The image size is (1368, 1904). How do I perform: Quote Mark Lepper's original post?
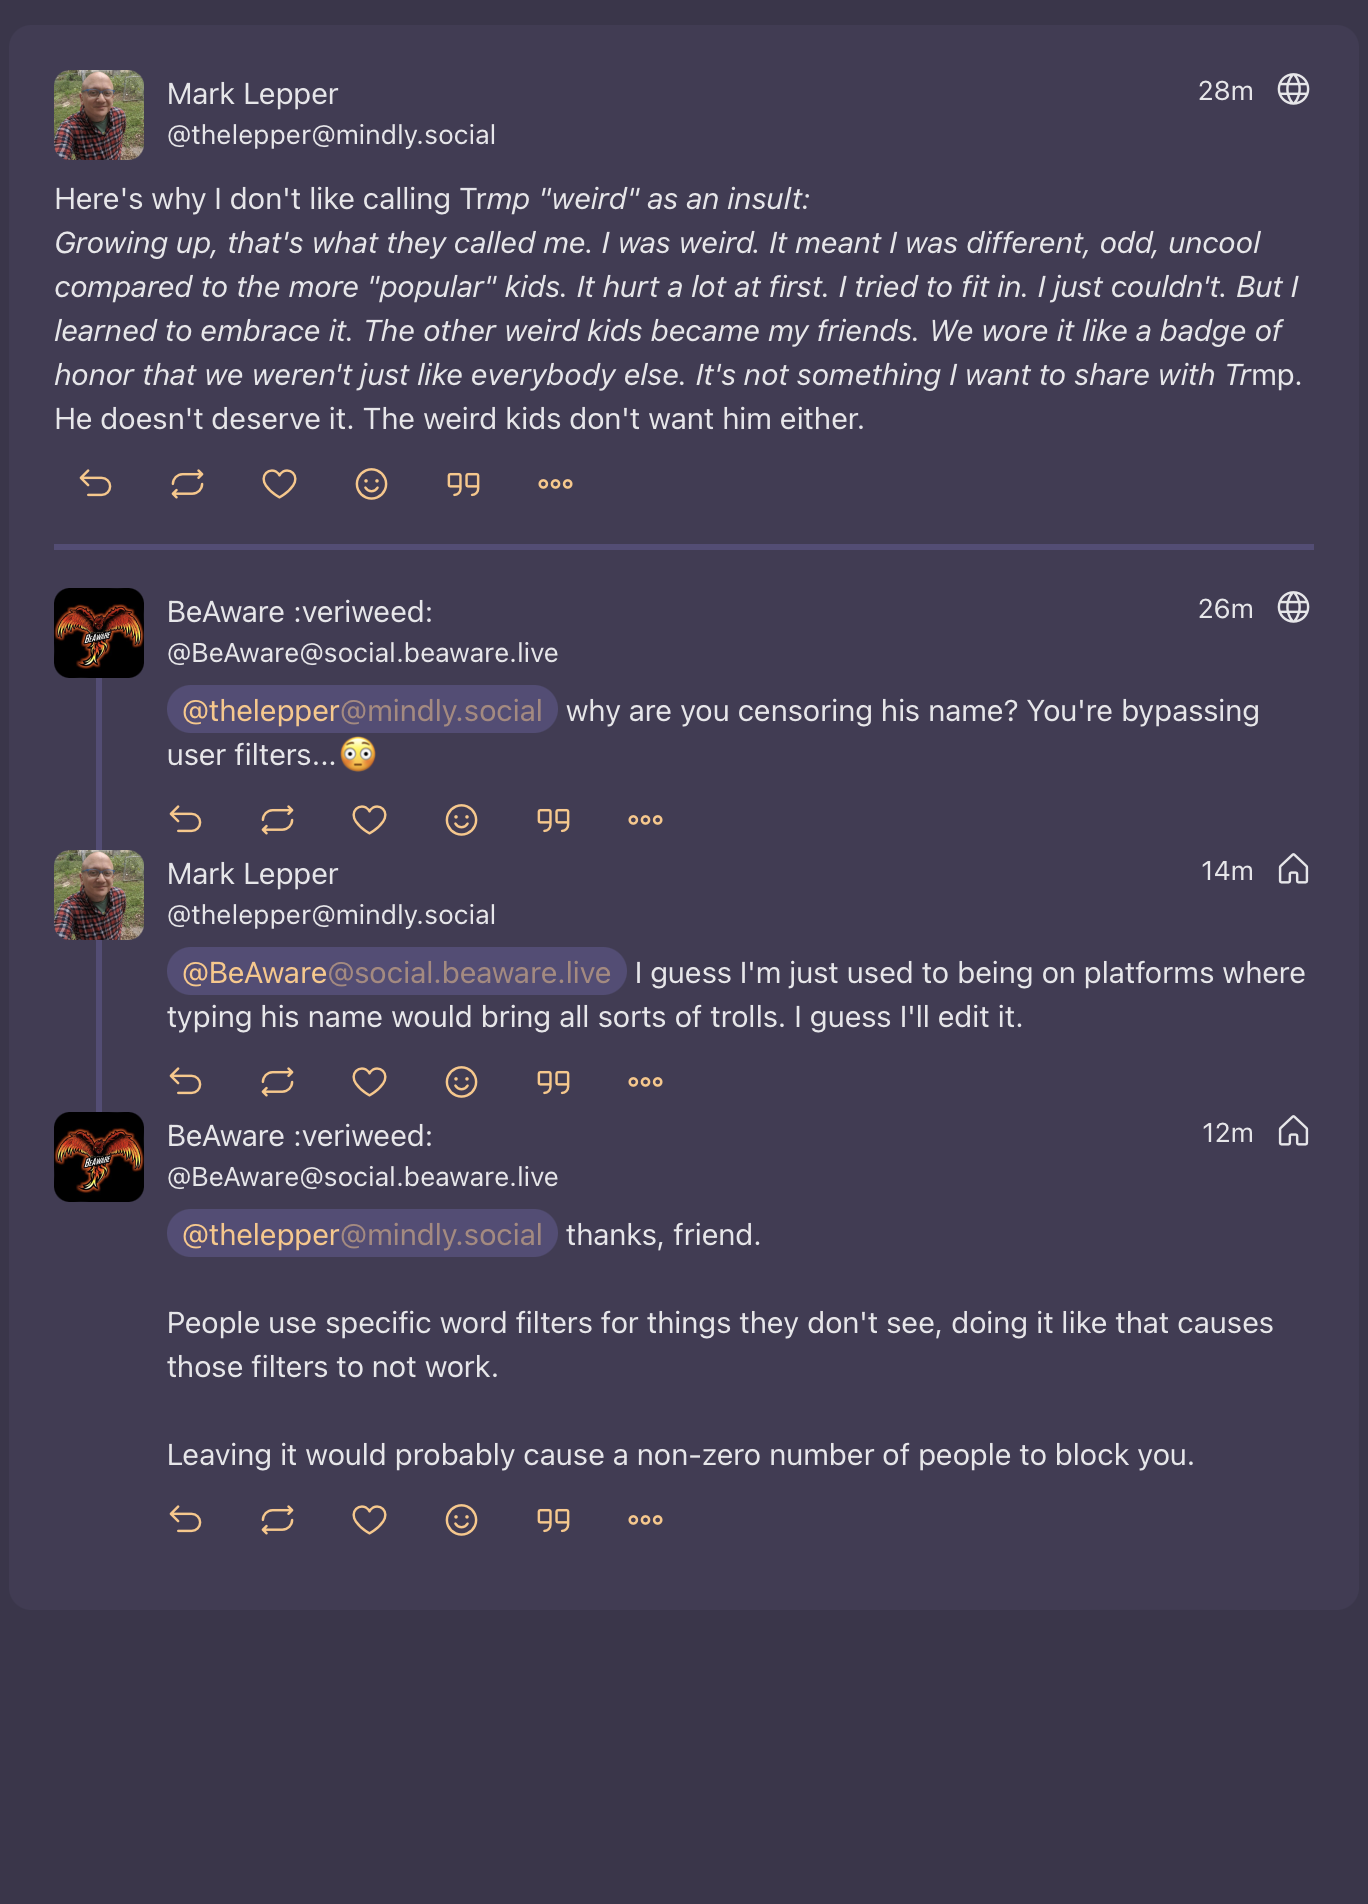click(x=463, y=484)
